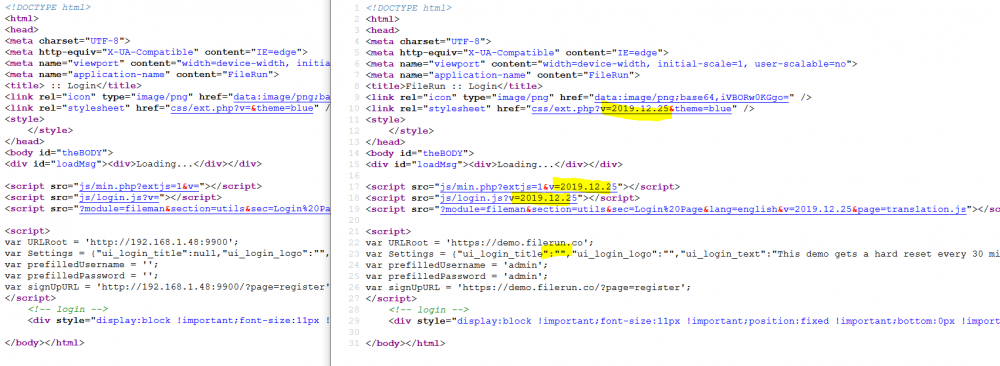Click left pane <!DOCTYPE html> line
1000x366 pixels.
point(47,8)
